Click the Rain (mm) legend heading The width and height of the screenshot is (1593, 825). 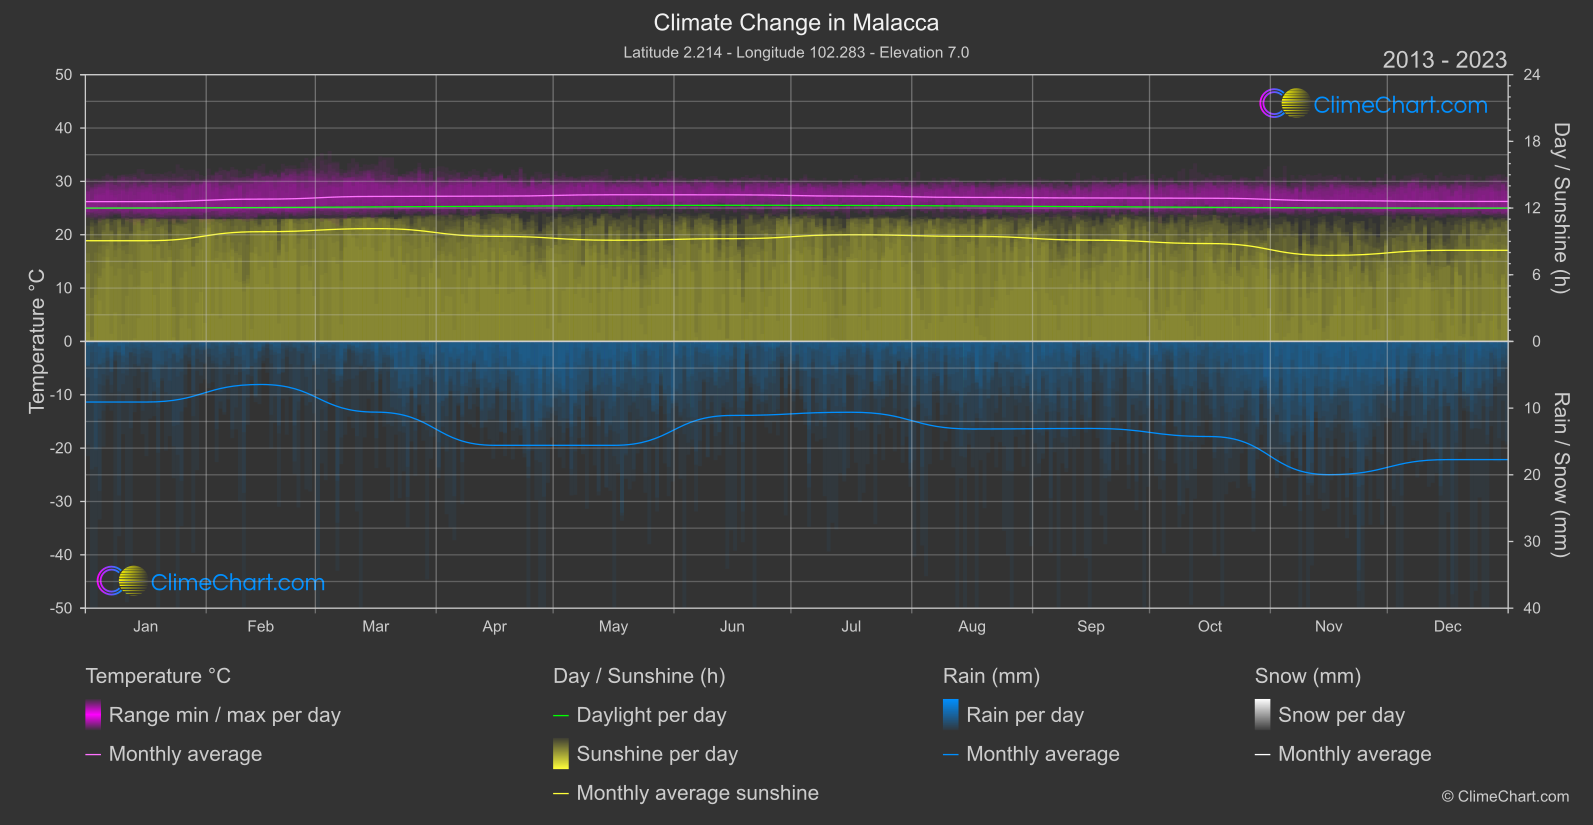[991, 676]
